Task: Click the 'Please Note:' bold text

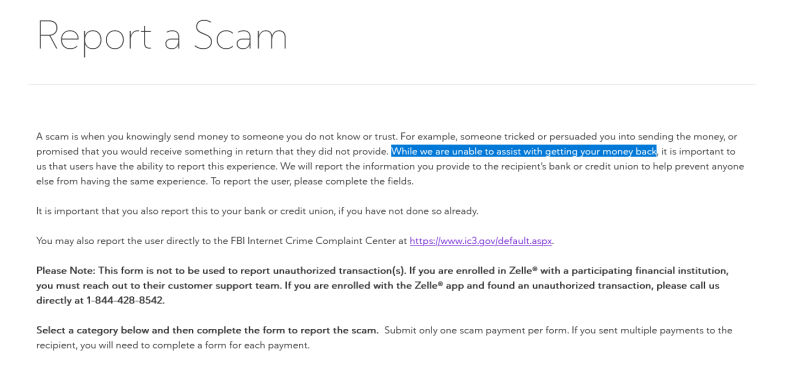Action: tap(66, 270)
